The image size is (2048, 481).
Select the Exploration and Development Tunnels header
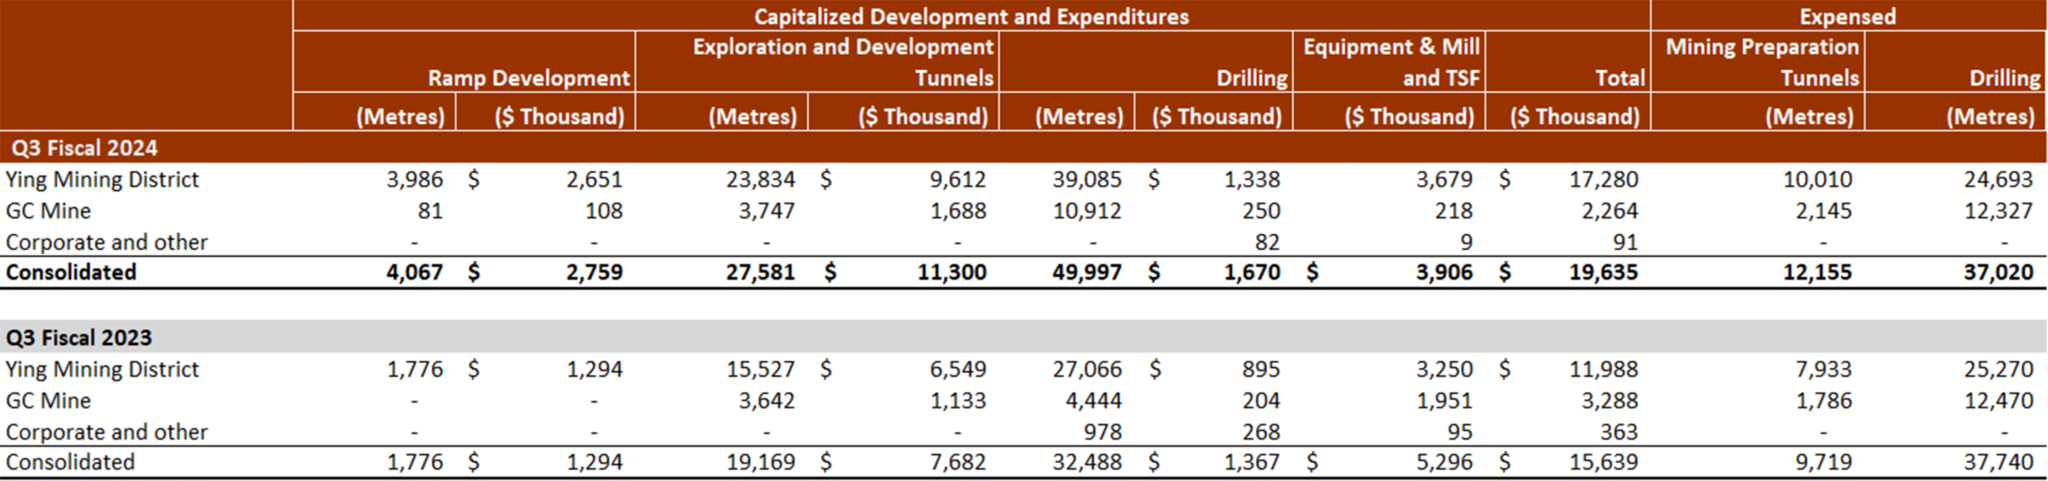tap(843, 62)
